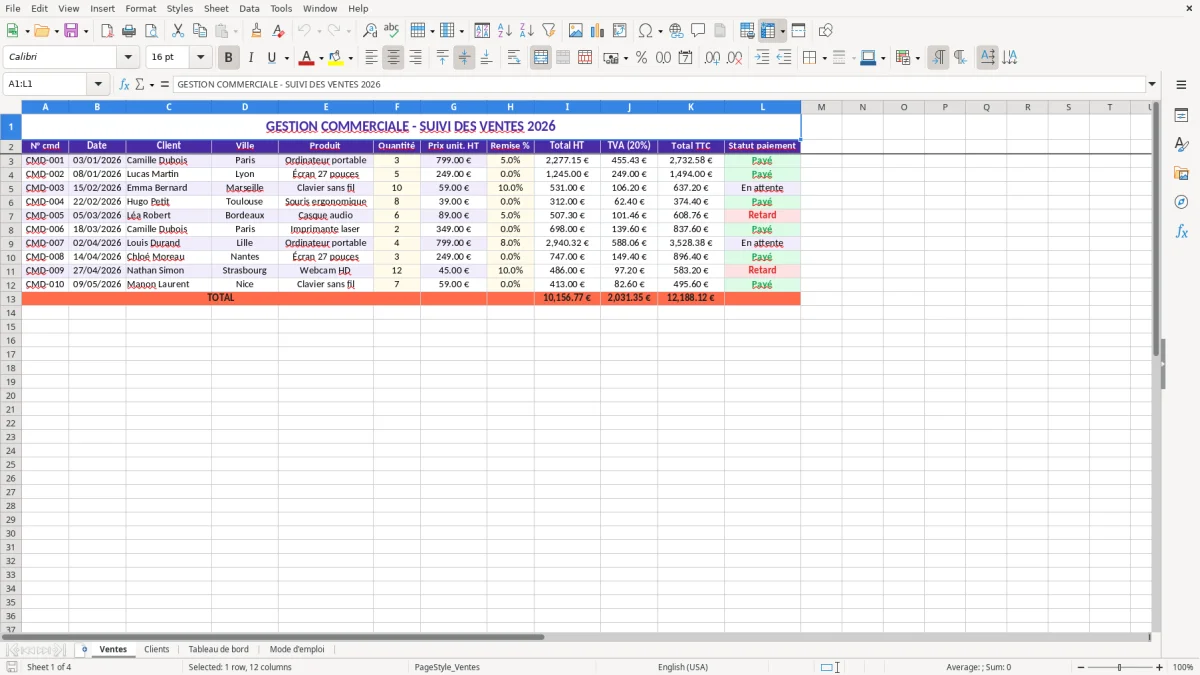Switch to the Clients sheet tab
1200x675 pixels.
[157, 649]
